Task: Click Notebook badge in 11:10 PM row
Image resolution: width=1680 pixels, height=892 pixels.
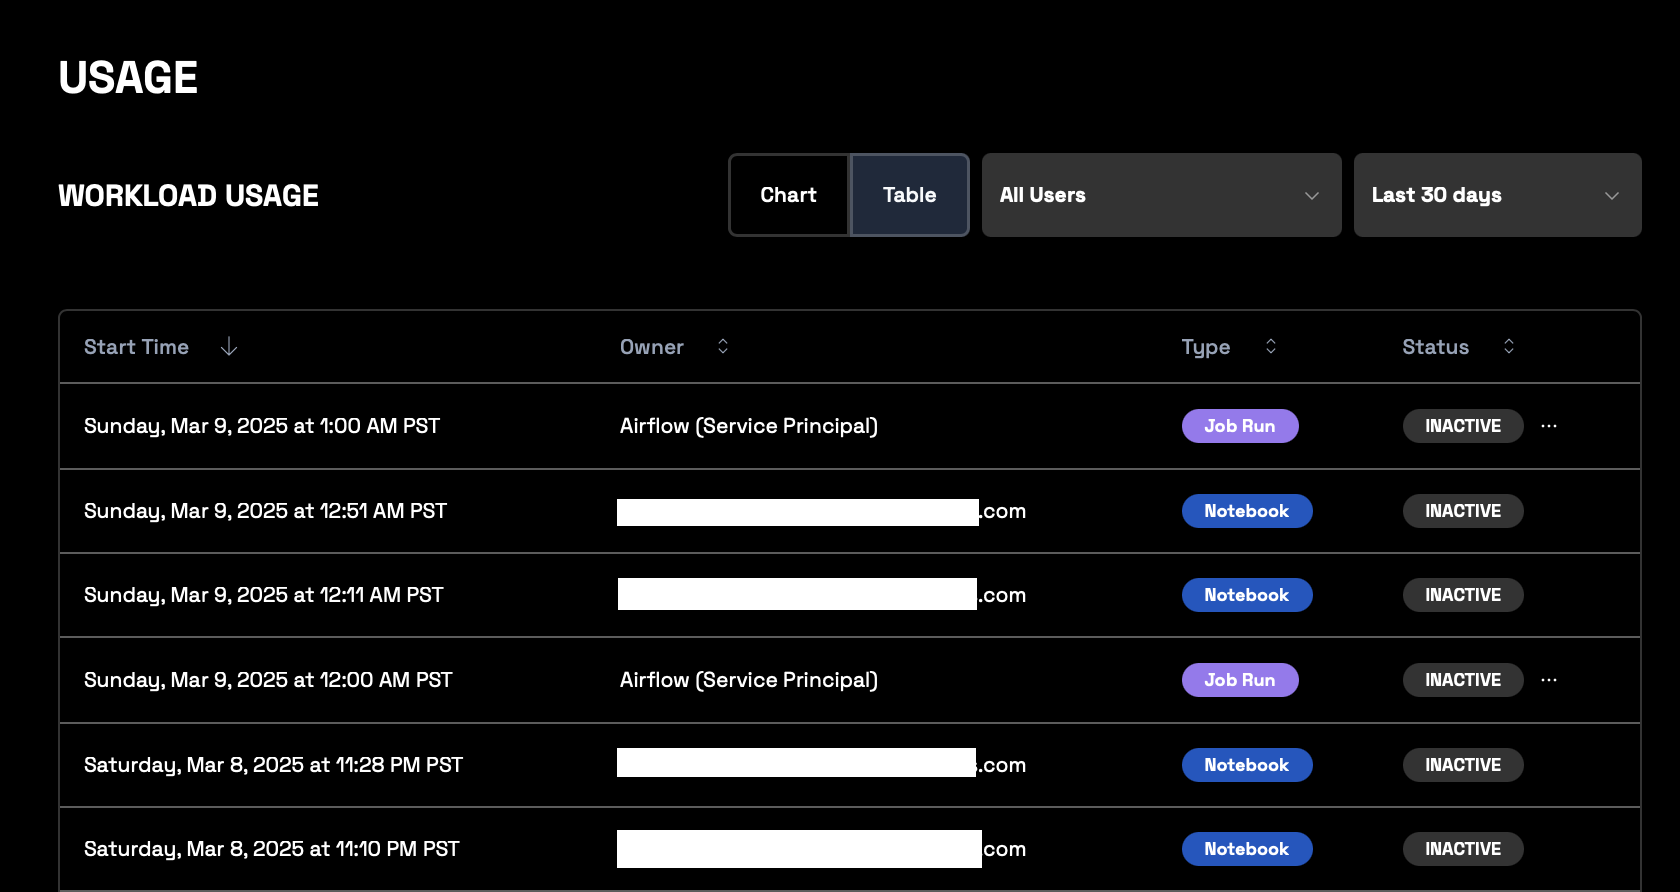Action: pyautogui.click(x=1247, y=849)
